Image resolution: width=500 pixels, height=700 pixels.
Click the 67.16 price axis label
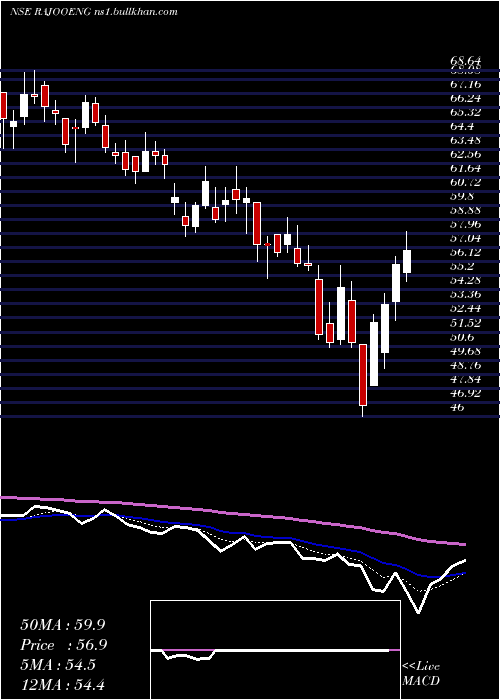tap(465, 85)
